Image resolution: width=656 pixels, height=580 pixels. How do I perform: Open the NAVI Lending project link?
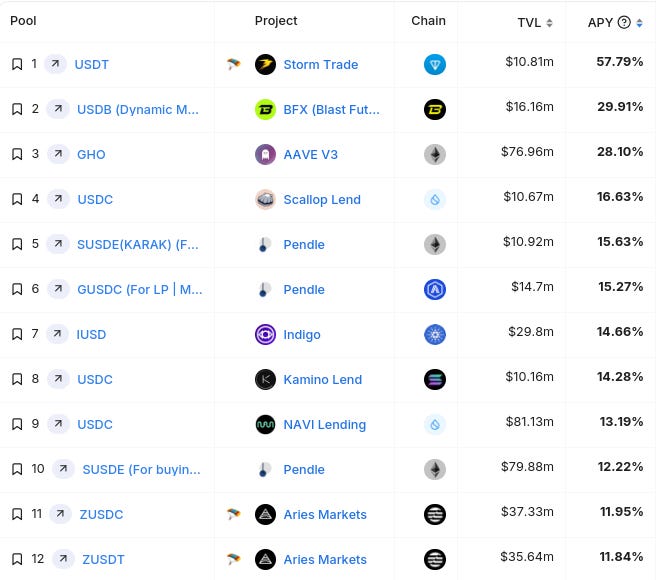tap(325, 424)
